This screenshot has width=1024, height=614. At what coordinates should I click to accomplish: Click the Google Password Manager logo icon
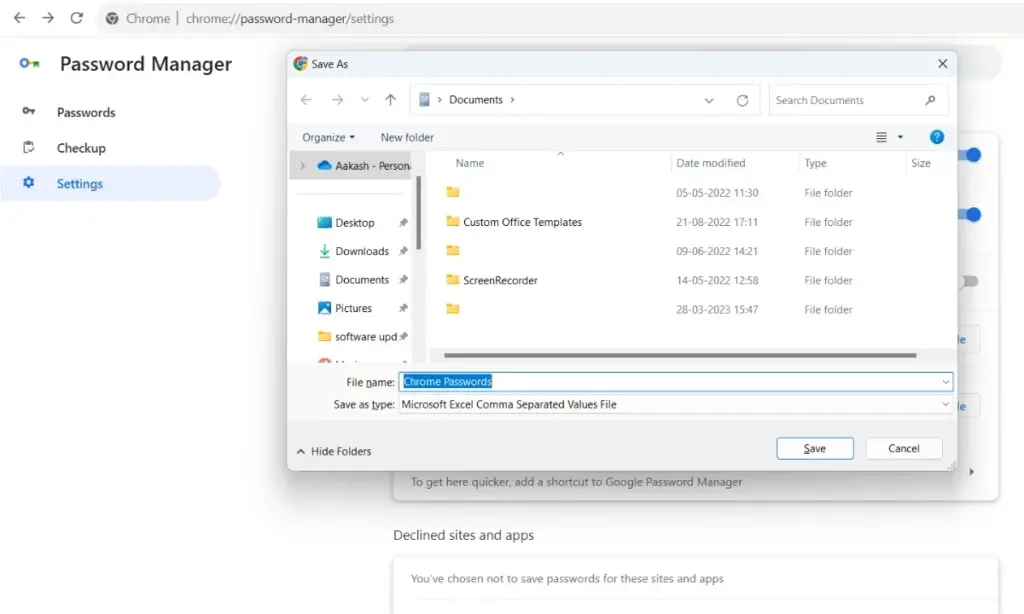(x=28, y=63)
